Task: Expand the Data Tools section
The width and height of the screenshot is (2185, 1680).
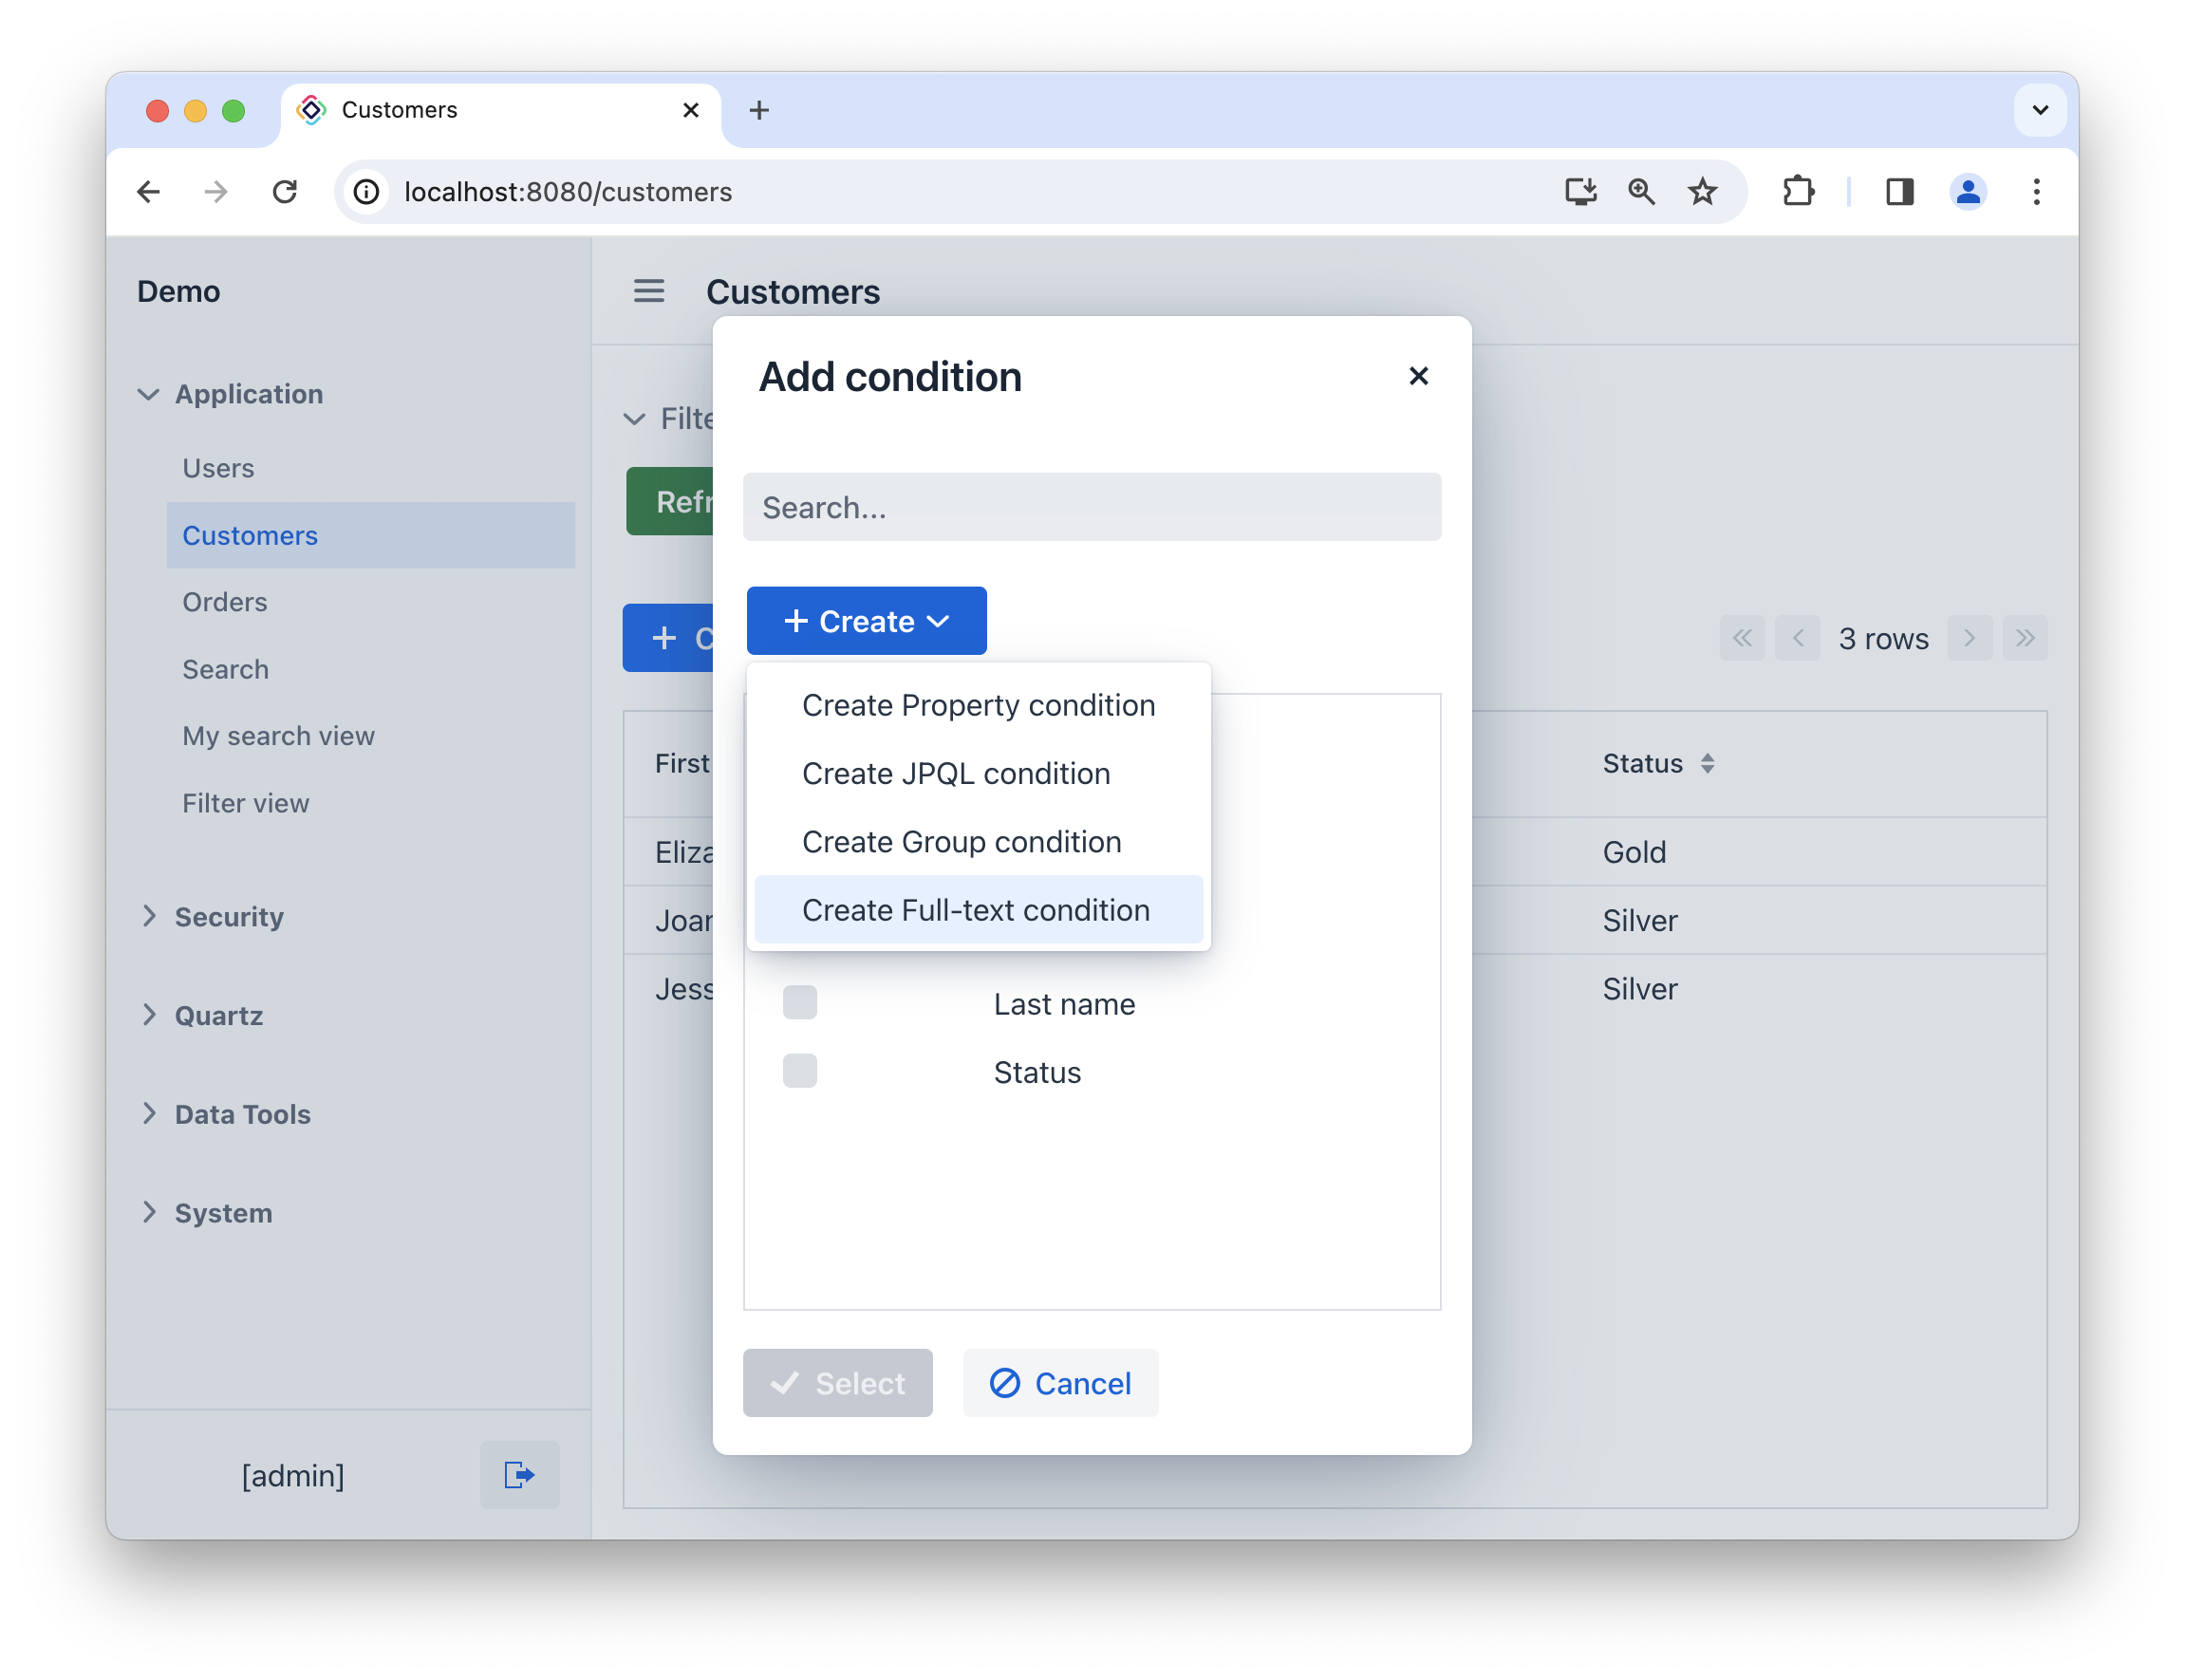Action: [242, 1114]
